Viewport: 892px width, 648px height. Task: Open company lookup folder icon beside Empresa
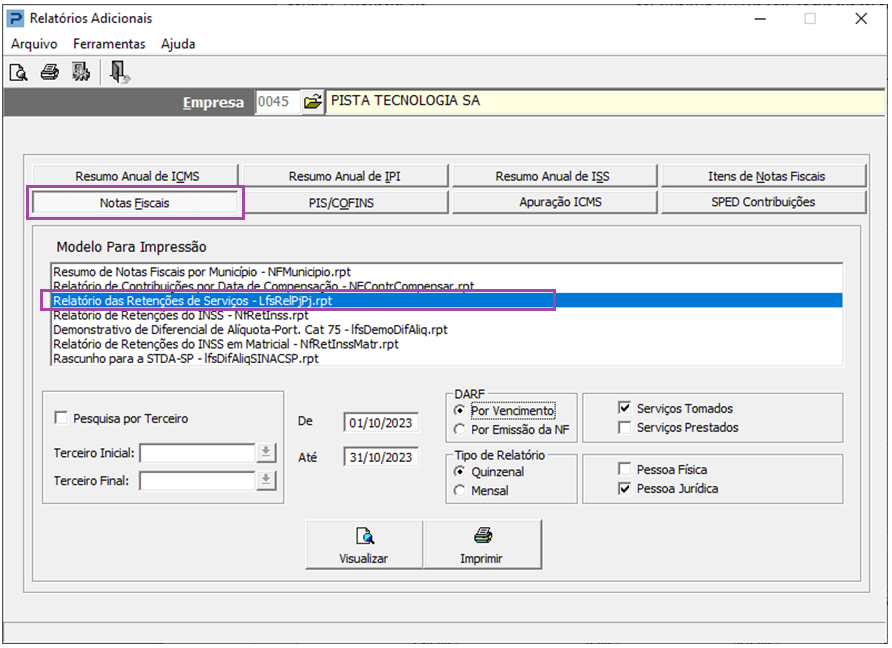point(313,102)
